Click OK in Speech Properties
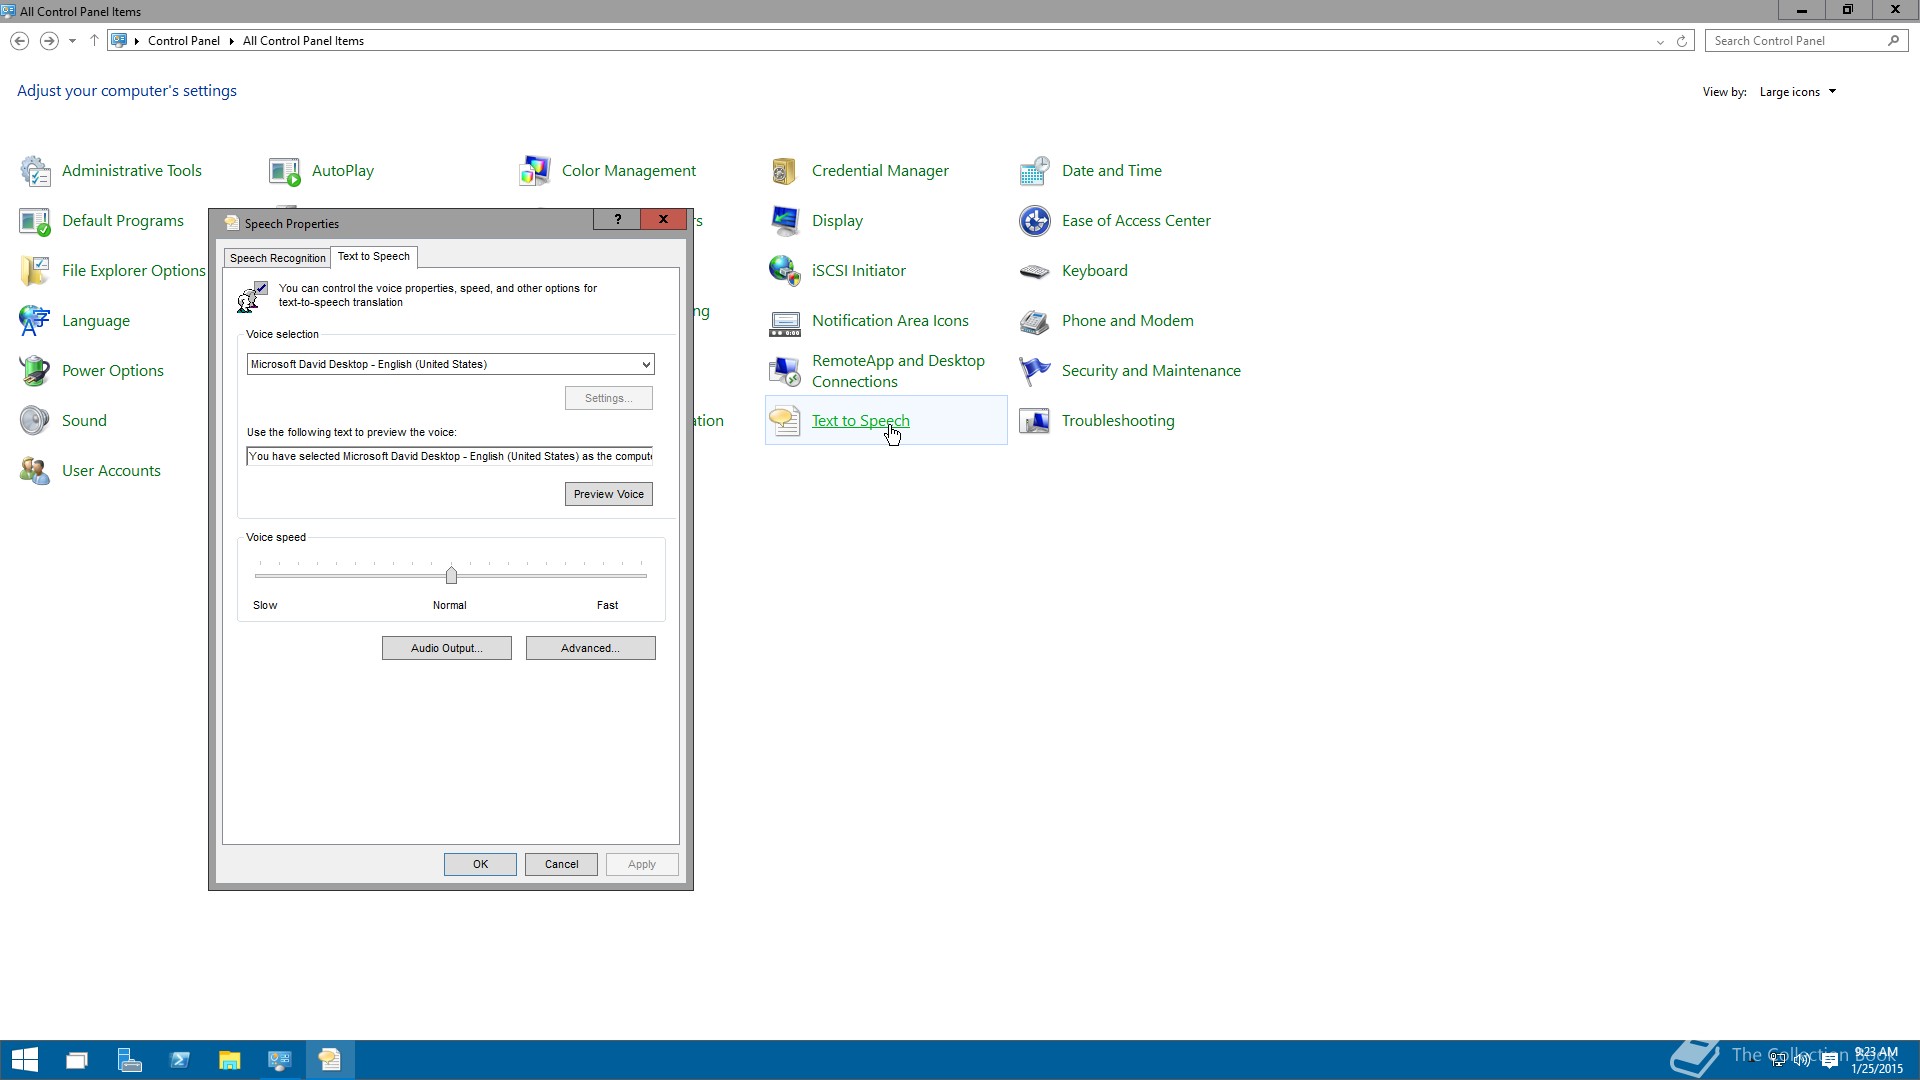The height and width of the screenshot is (1080, 1920). click(480, 864)
